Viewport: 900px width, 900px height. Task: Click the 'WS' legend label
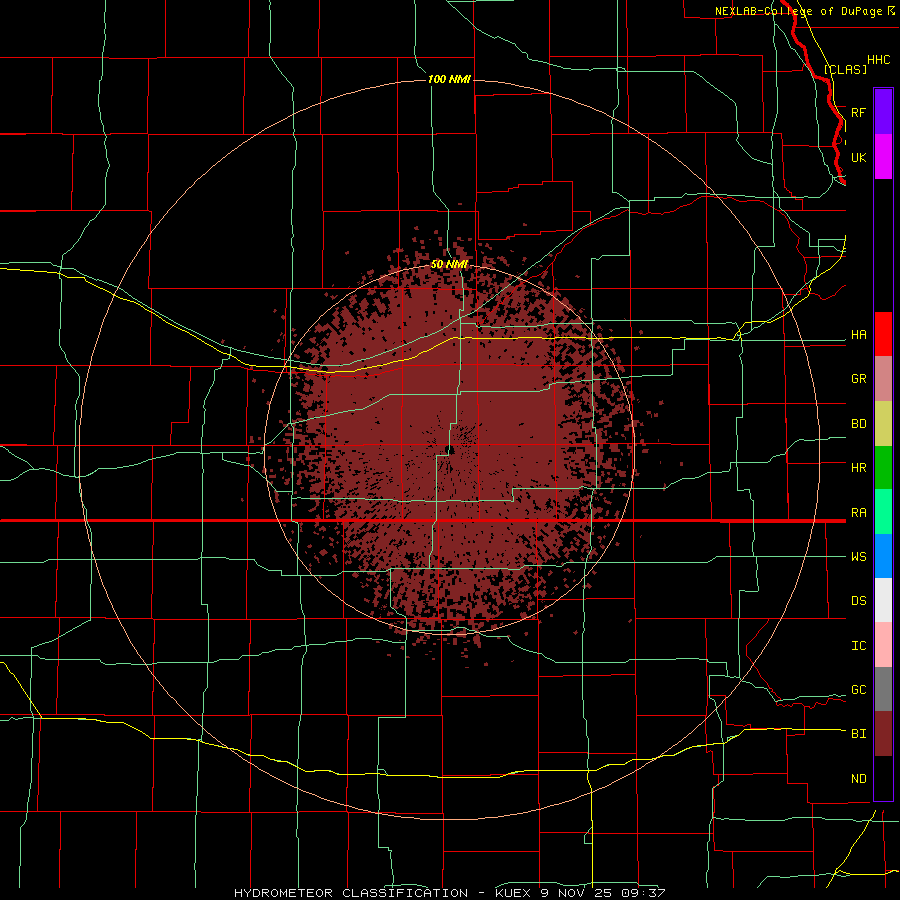858,557
